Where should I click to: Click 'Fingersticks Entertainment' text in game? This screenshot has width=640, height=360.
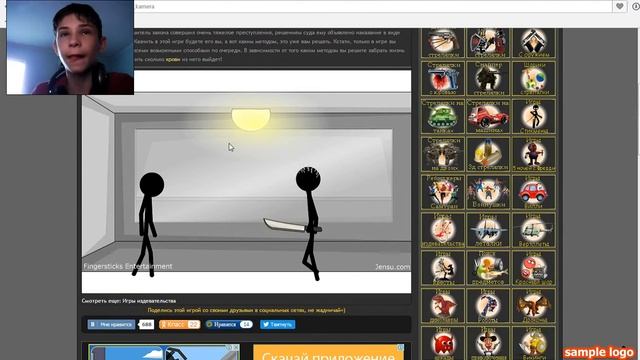click(128, 266)
